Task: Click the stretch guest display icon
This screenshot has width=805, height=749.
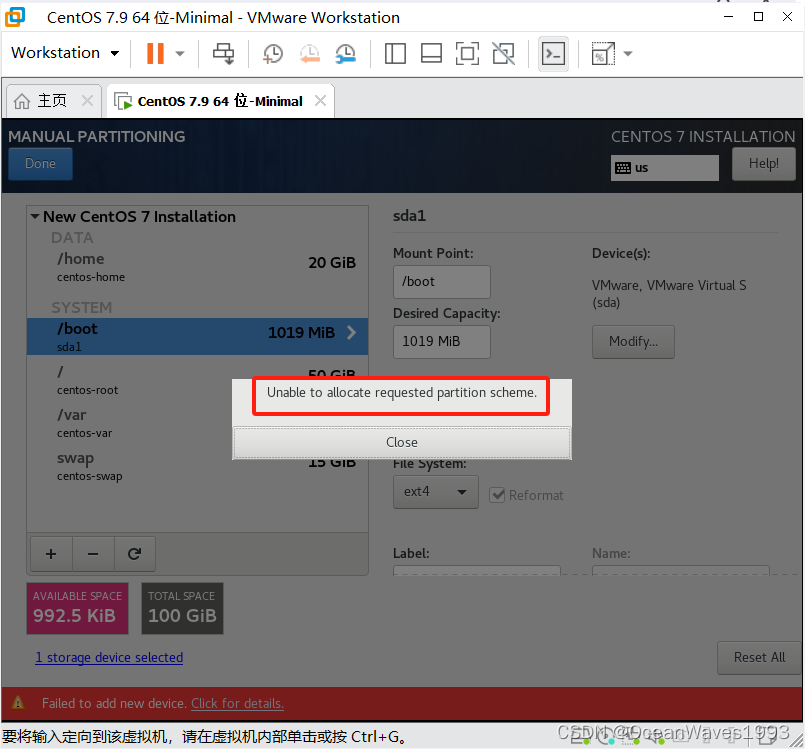Action: (x=603, y=53)
